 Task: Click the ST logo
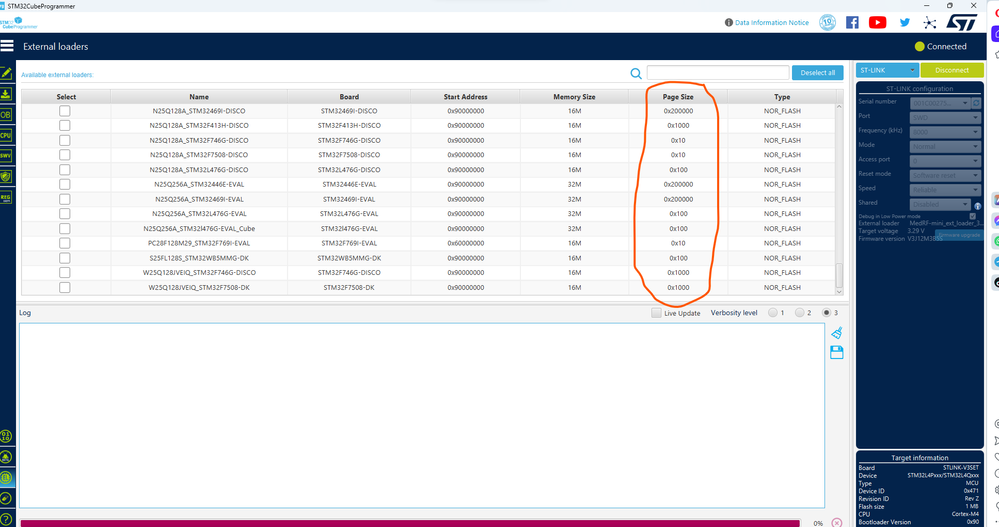pos(961,22)
